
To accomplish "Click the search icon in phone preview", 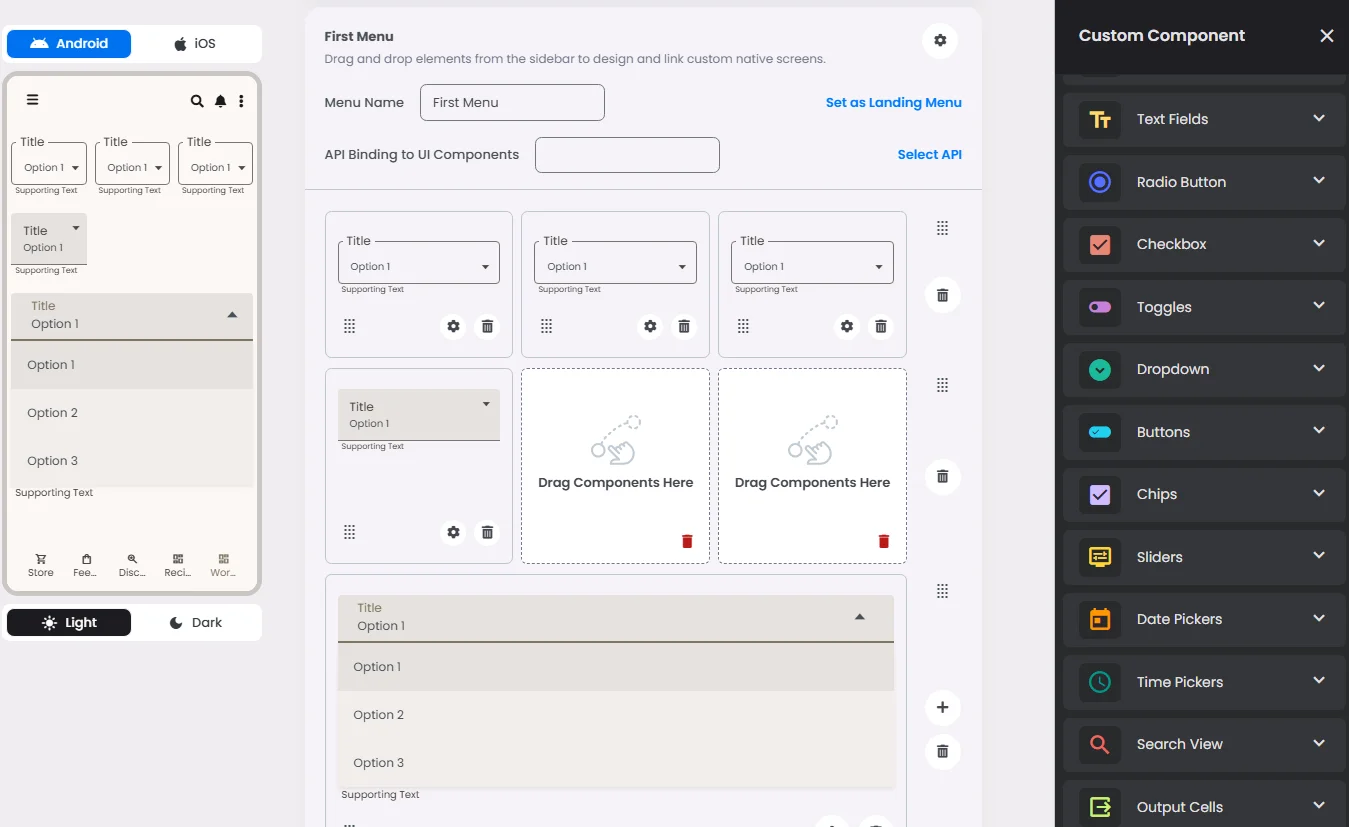I will pyautogui.click(x=197, y=101).
